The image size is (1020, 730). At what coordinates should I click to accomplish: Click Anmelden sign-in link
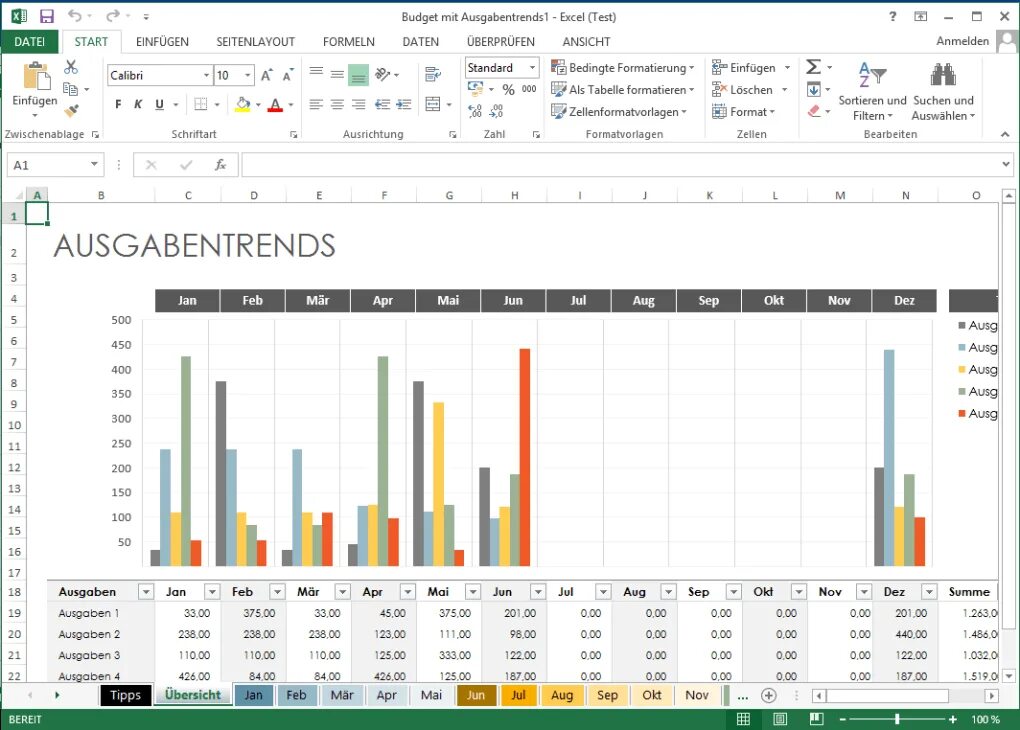tap(962, 41)
